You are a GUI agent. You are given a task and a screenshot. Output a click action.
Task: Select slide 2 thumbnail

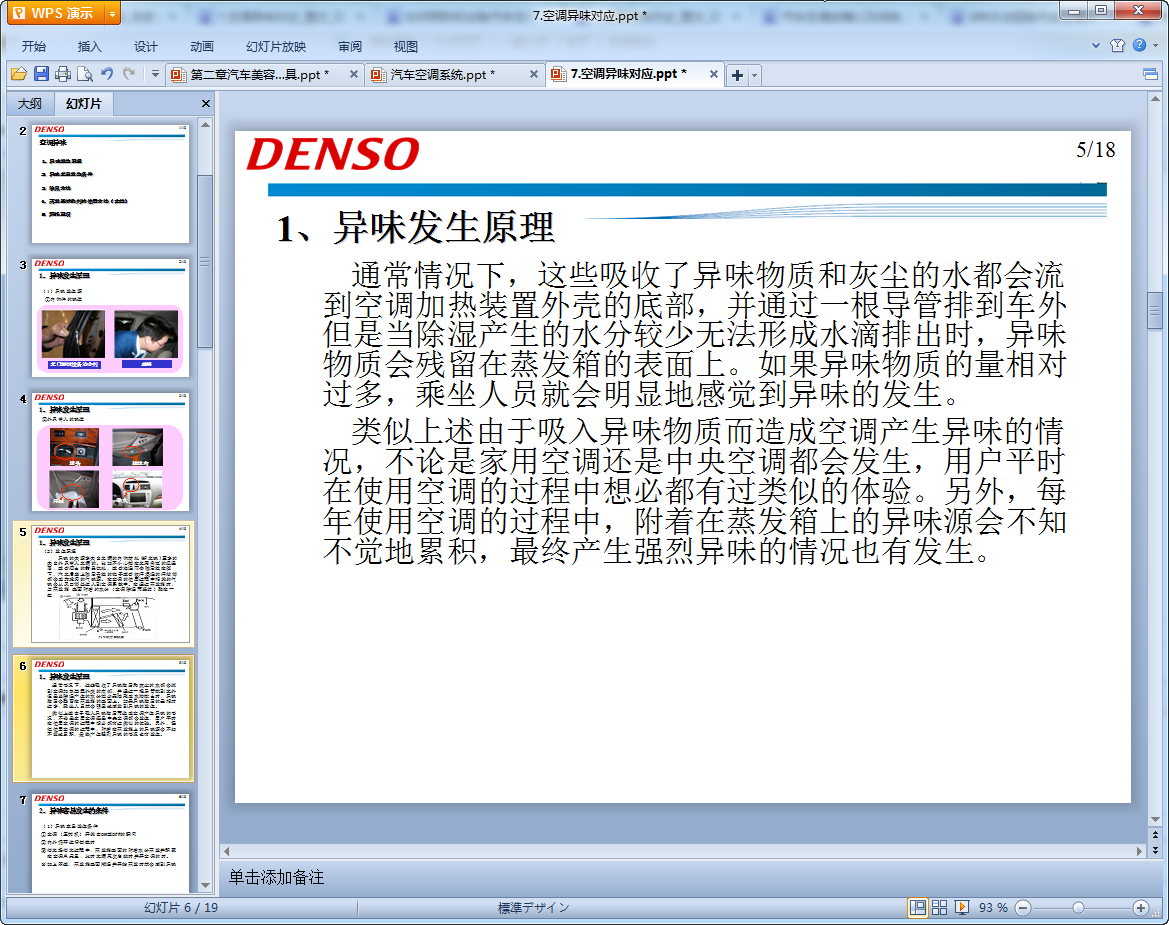coord(110,183)
